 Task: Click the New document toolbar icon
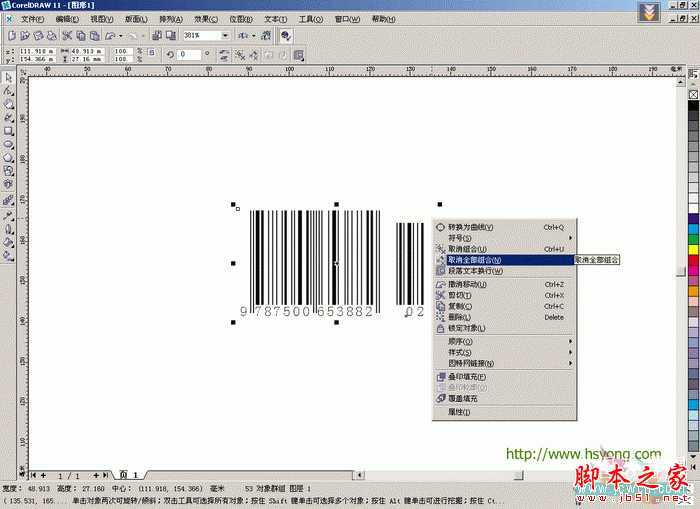12,35
